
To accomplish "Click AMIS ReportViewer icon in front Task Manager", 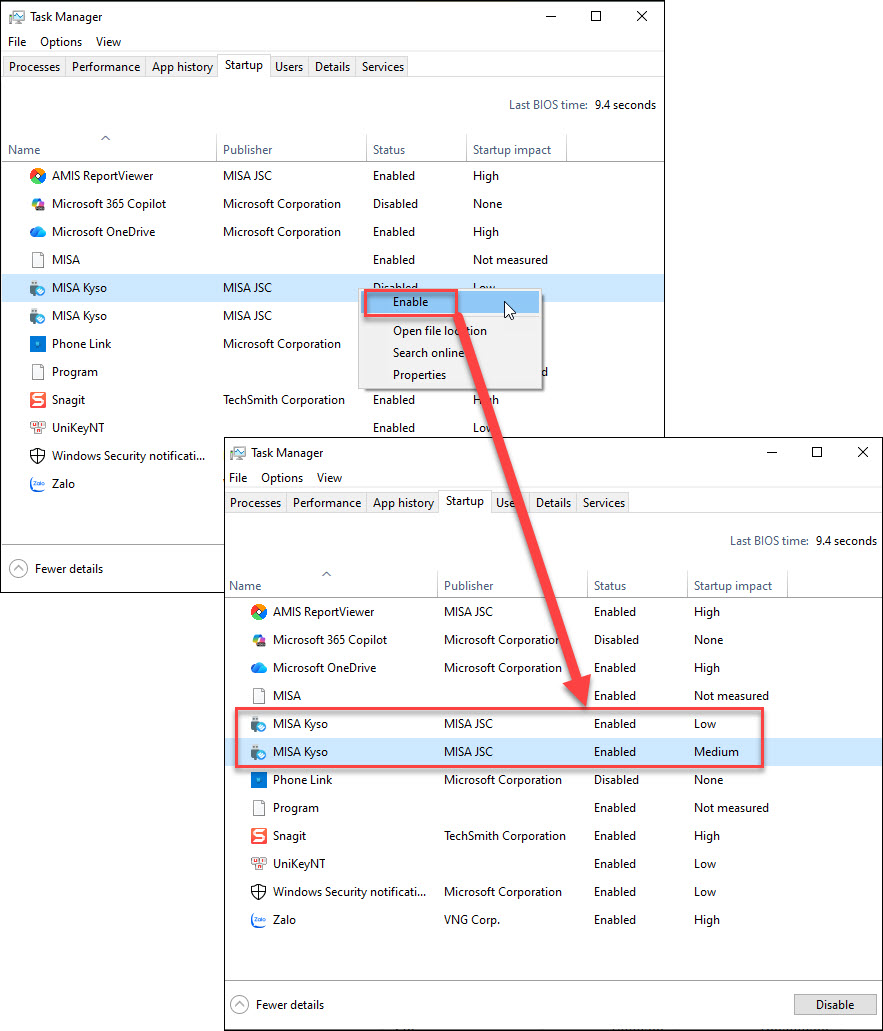I will [x=258, y=611].
